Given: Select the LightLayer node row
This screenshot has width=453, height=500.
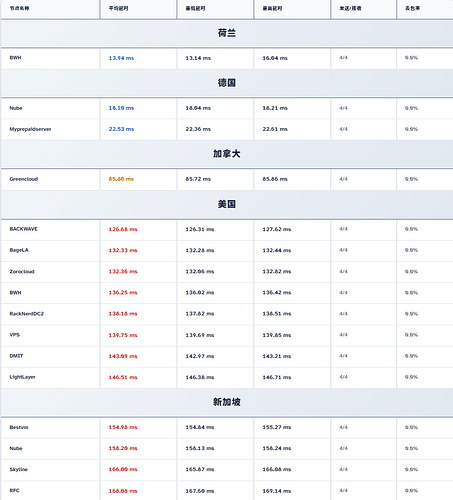Looking at the screenshot, I should (x=227, y=377).
